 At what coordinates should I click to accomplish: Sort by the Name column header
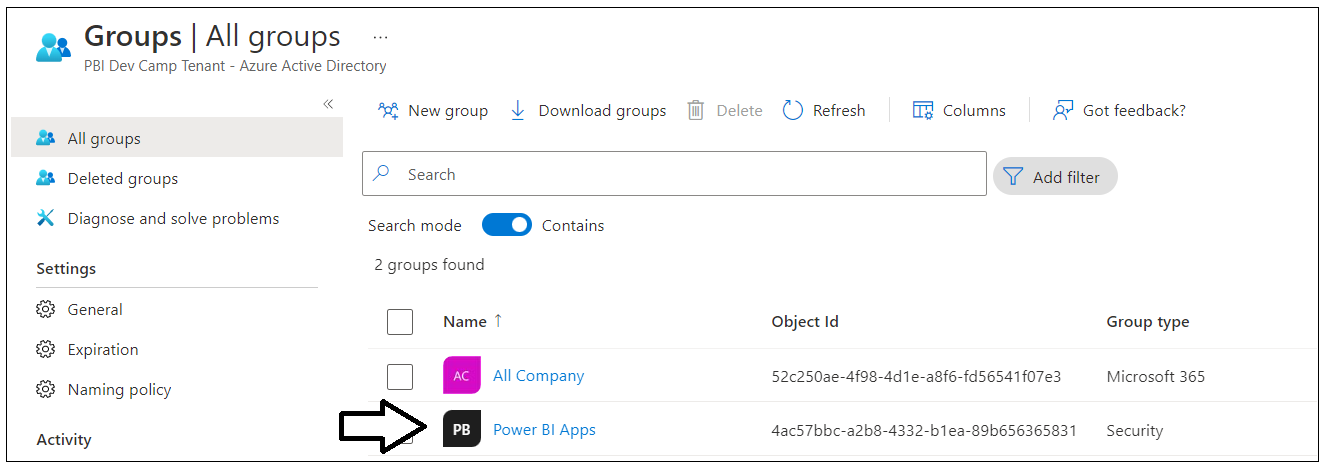pos(465,322)
